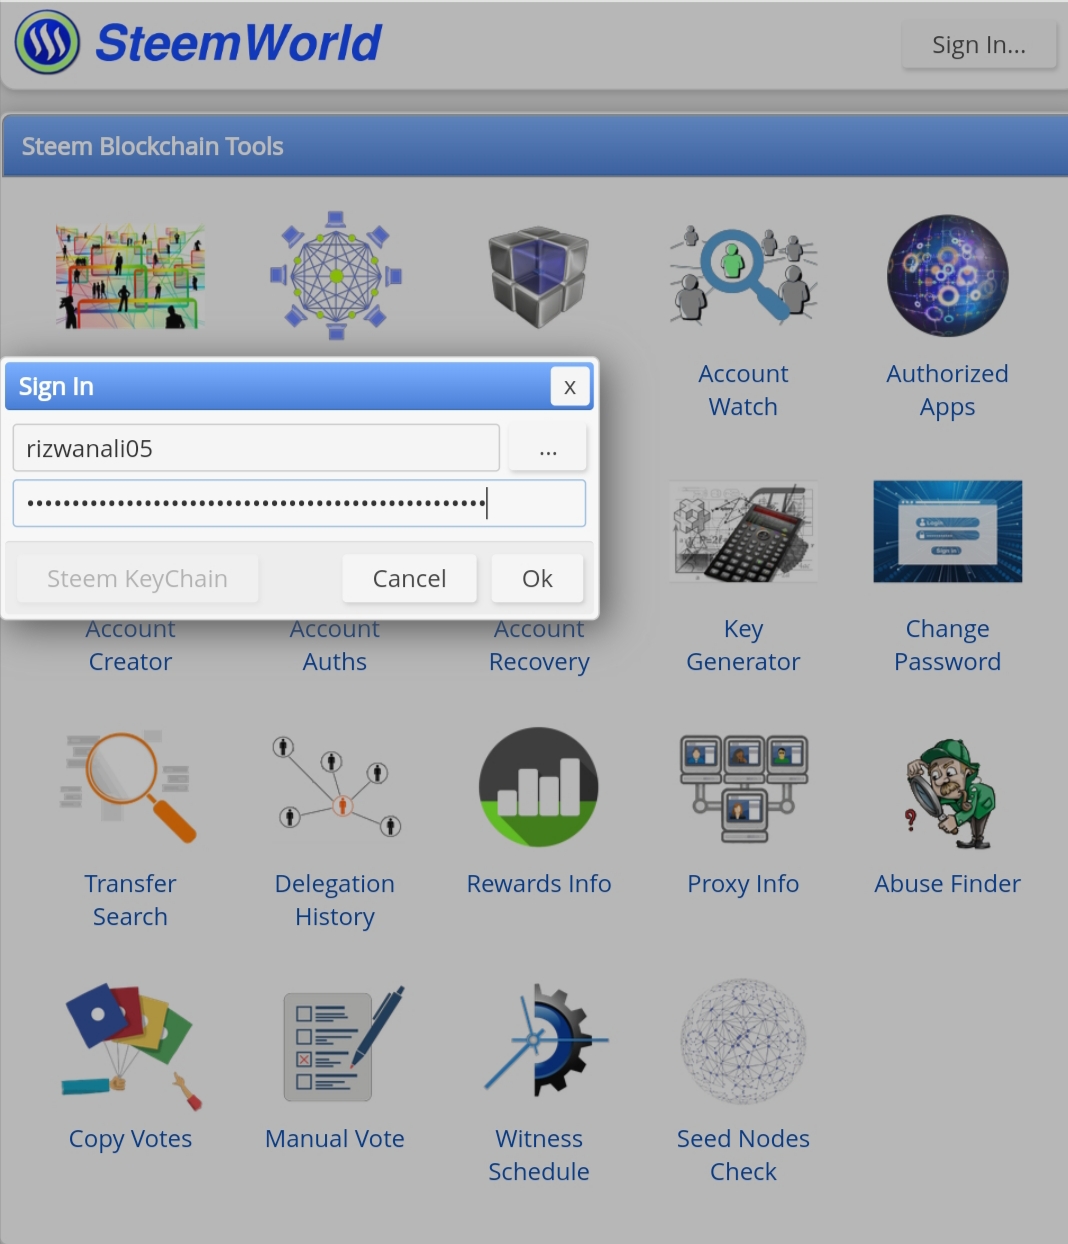Image resolution: width=1068 pixels, height=1244 pixels.
Task: Close the Sign In dialog with x
Action: (x=570, y=387)
